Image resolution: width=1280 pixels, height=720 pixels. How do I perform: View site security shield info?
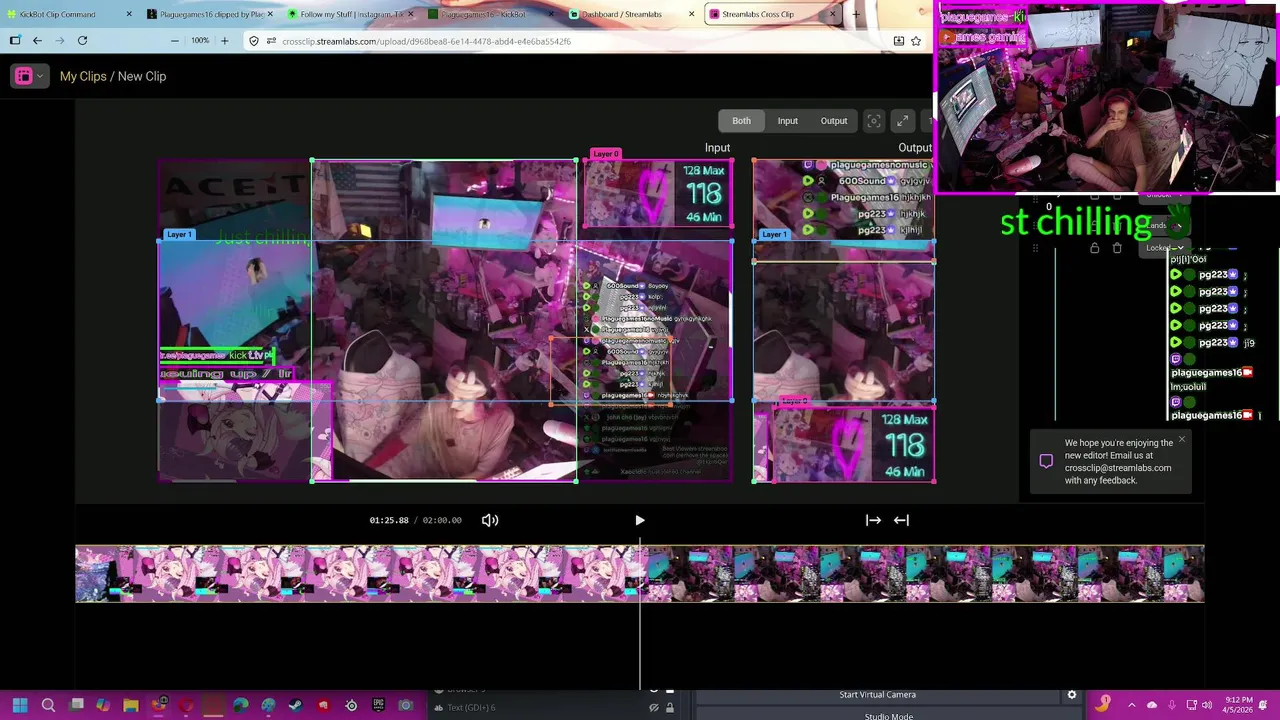pyautogui.click(x=254, y=41)
